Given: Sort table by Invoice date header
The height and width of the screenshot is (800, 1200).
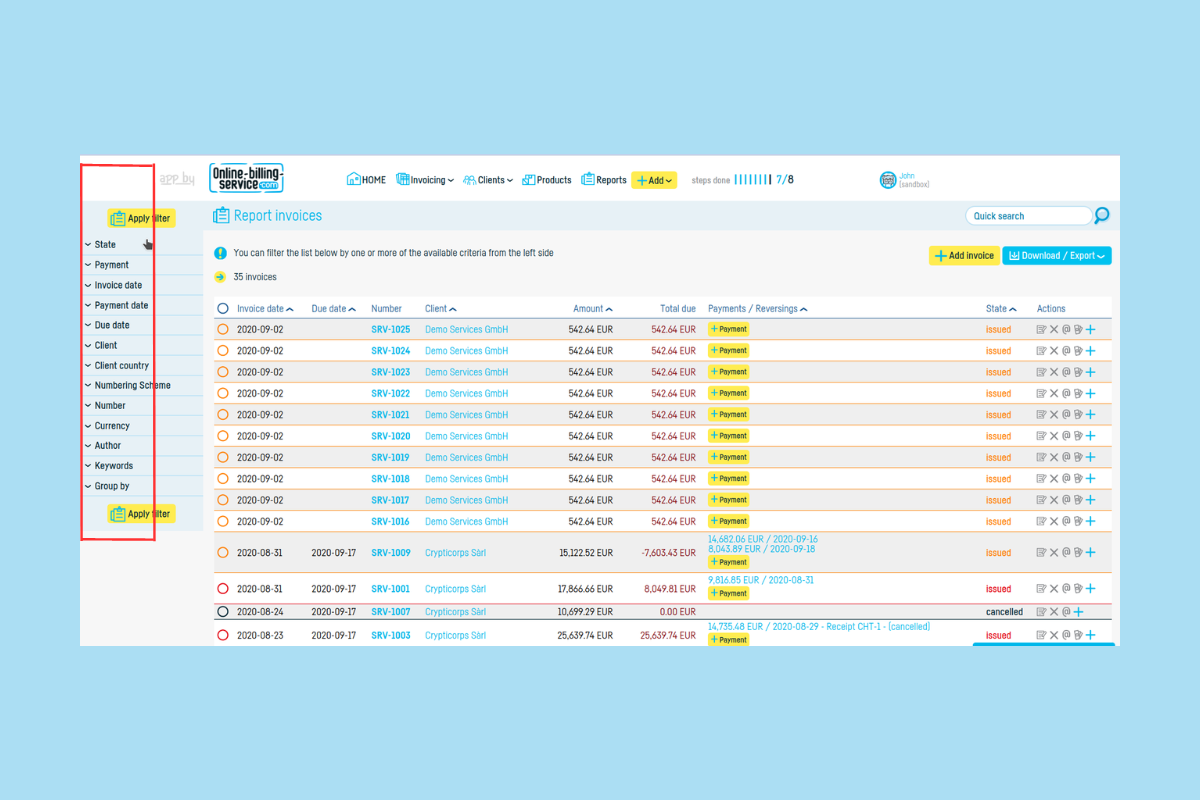Looking at the screenshot, I should click(265, 309).
